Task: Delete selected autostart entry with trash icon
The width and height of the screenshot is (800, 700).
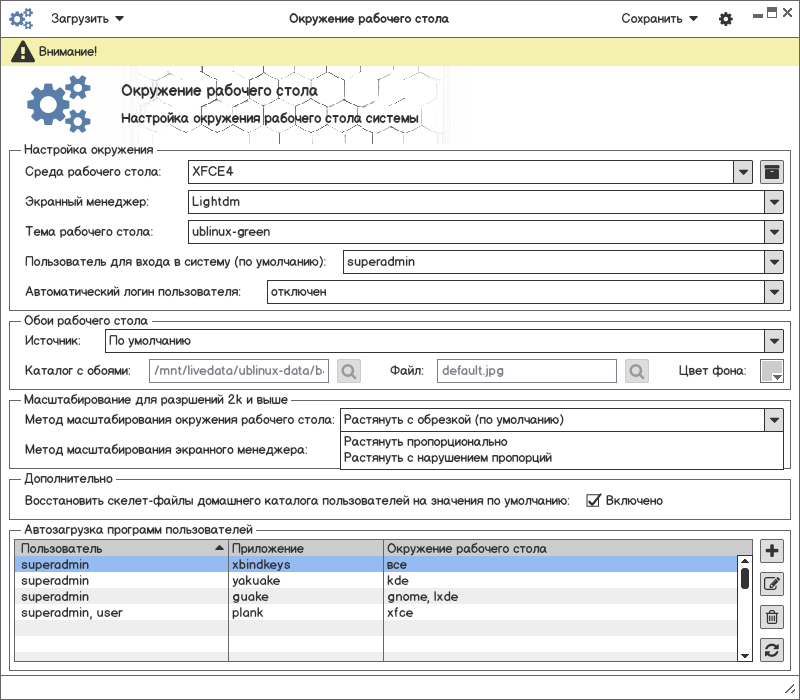Action: click(771, 617)
